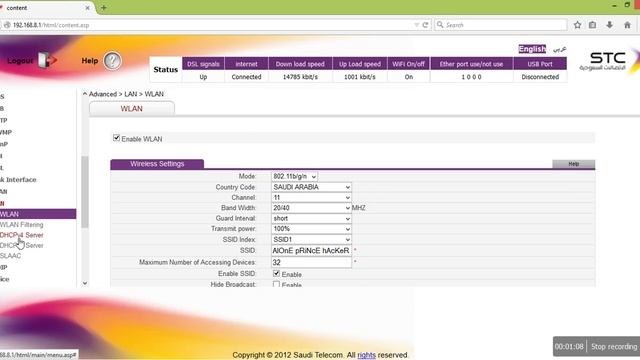Switch language to English
Image resolution: width=640 pixels, height=360 pixels.
[532, 49]
